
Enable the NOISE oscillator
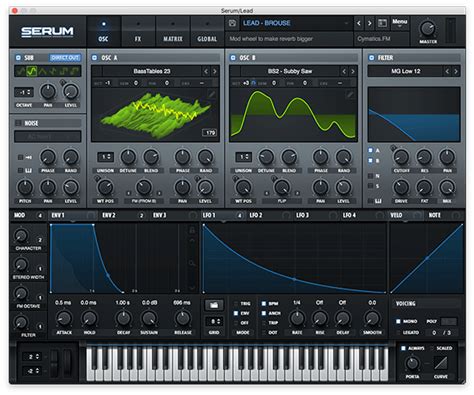[18, 123]
